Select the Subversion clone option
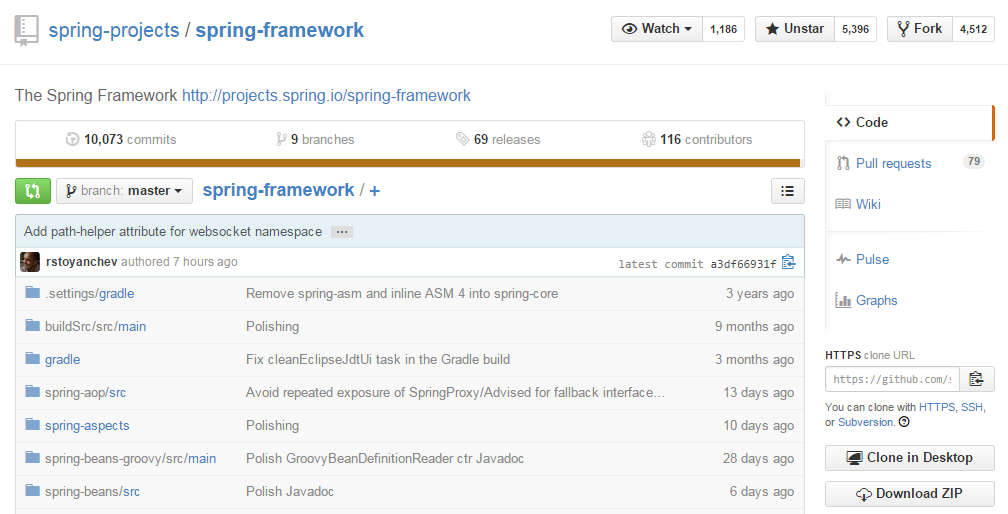 (865, 422)
